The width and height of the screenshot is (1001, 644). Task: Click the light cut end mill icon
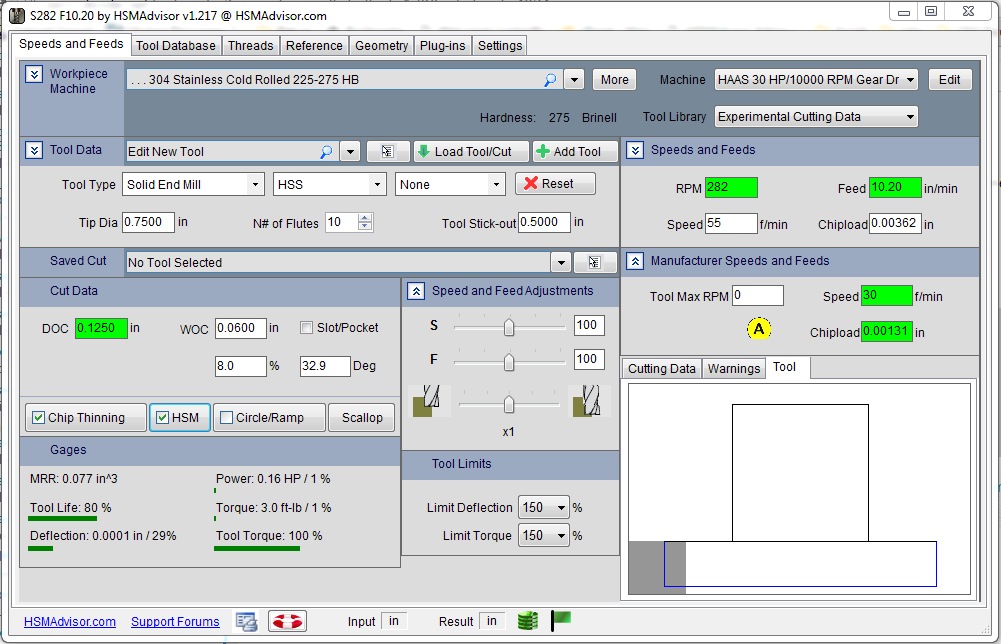tap(422, 402)
